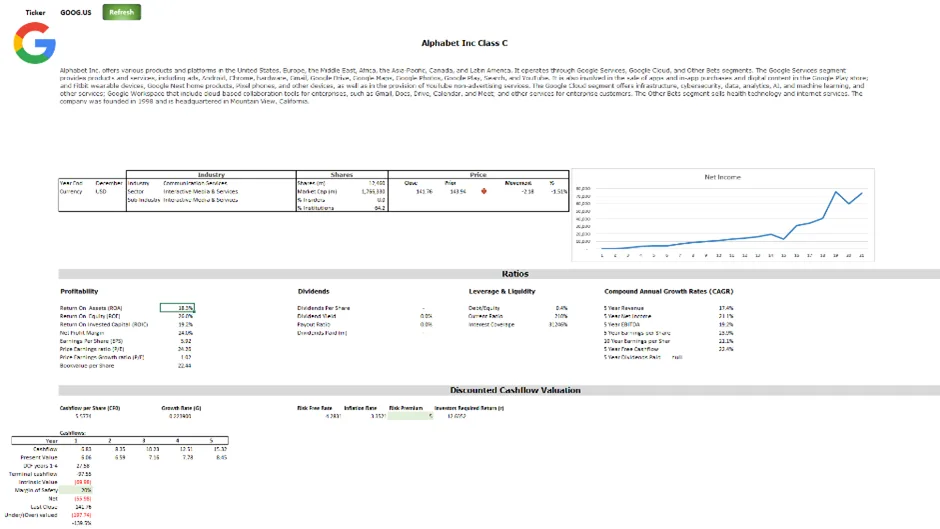Click the Present Value row label

pyautogui.click(x=39, y=458)
